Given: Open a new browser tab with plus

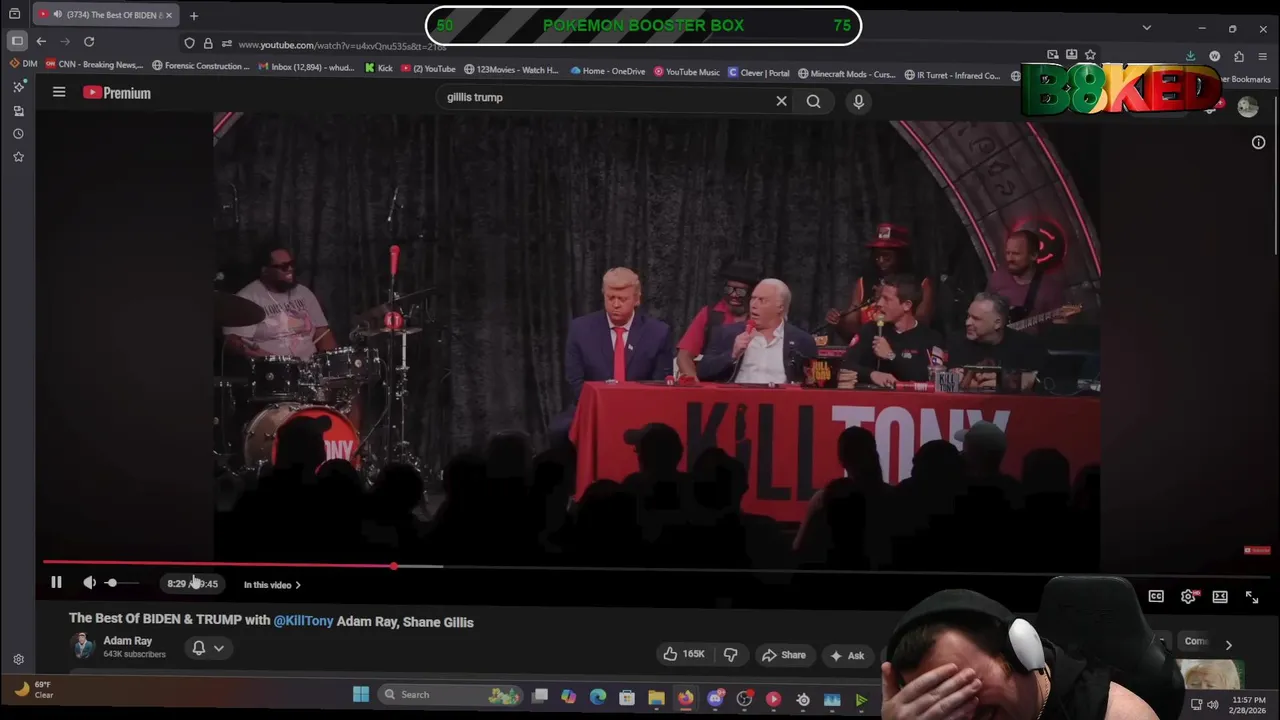Looking at the screenshot, I should (x=194, y=15).
